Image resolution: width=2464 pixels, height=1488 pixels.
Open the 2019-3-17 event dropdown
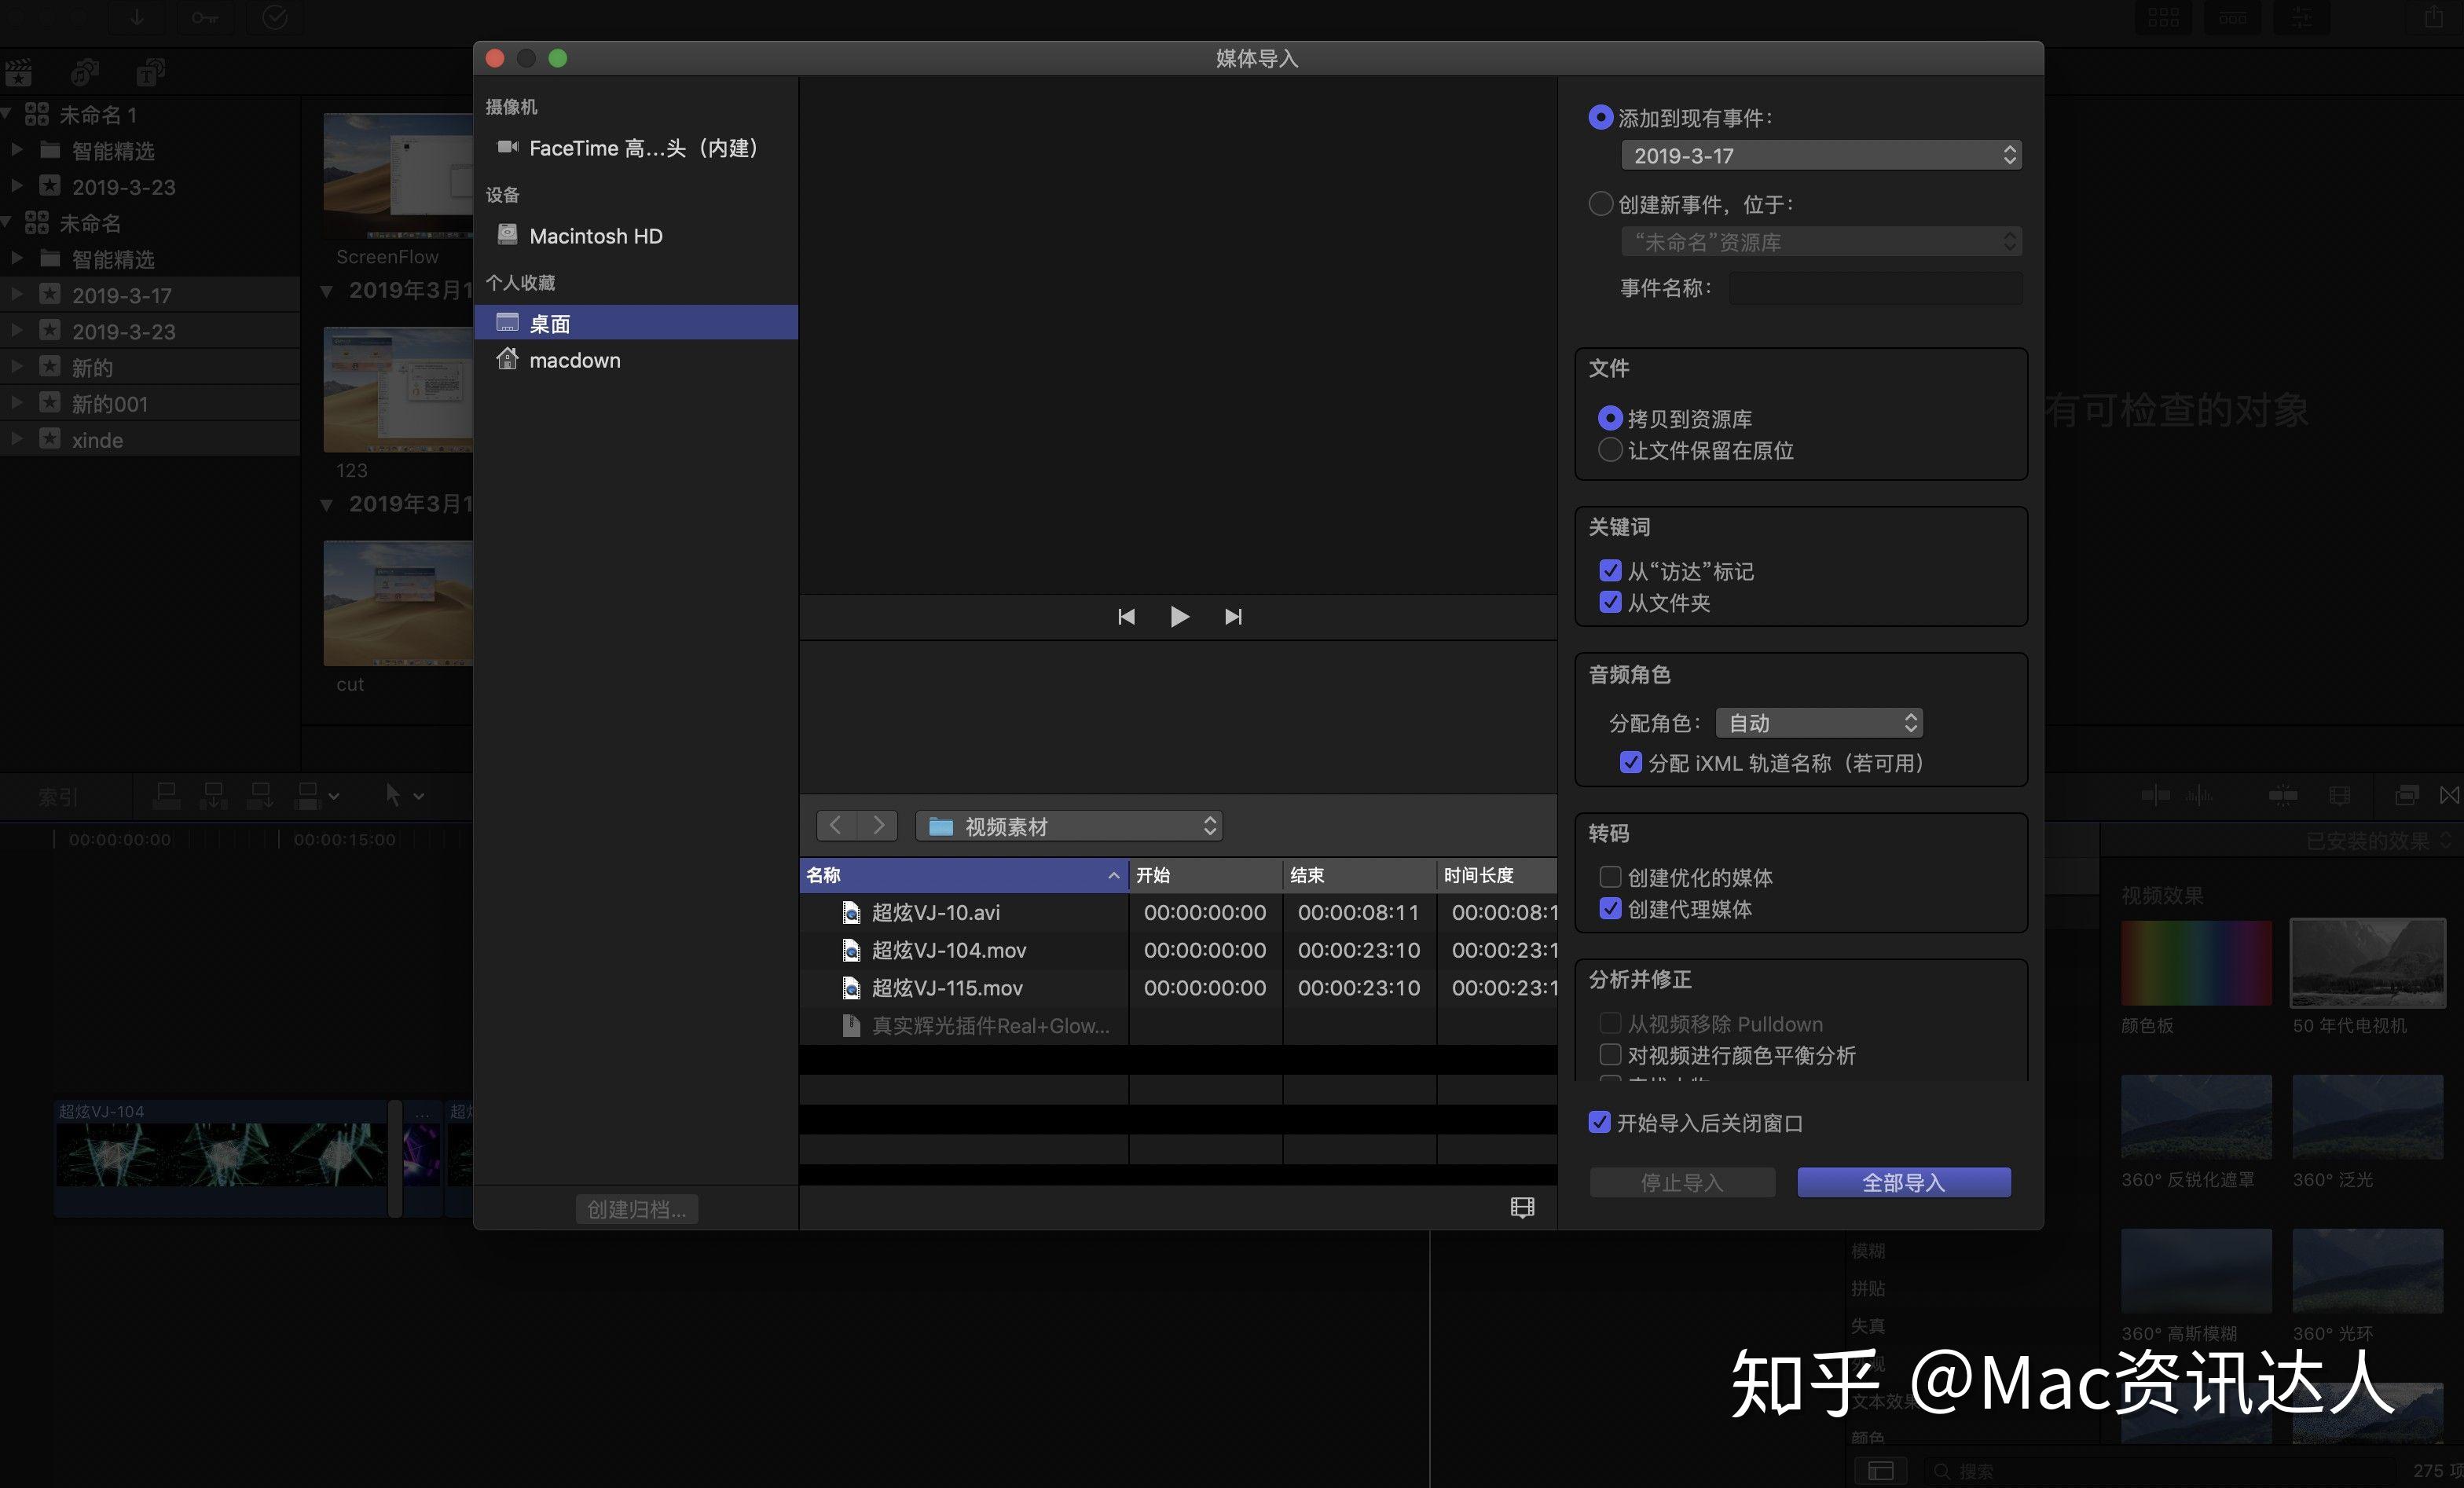coord(1821,155)
